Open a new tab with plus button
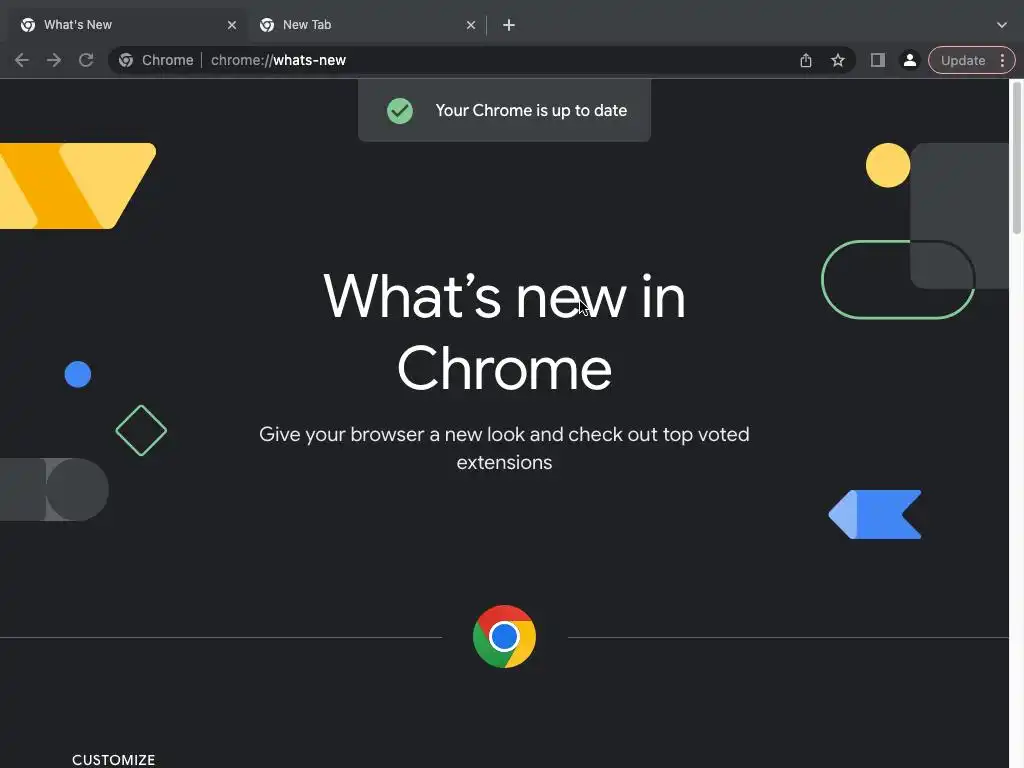The width and height of the screenshot is (1024, 768). point(509,25)
